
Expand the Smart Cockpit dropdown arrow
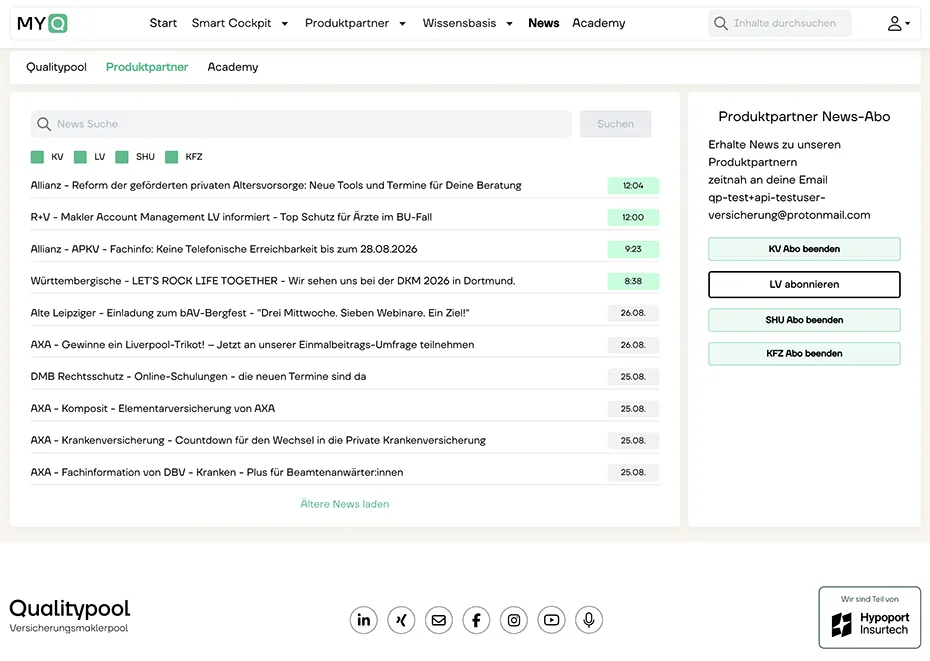(x=285, y=24)
